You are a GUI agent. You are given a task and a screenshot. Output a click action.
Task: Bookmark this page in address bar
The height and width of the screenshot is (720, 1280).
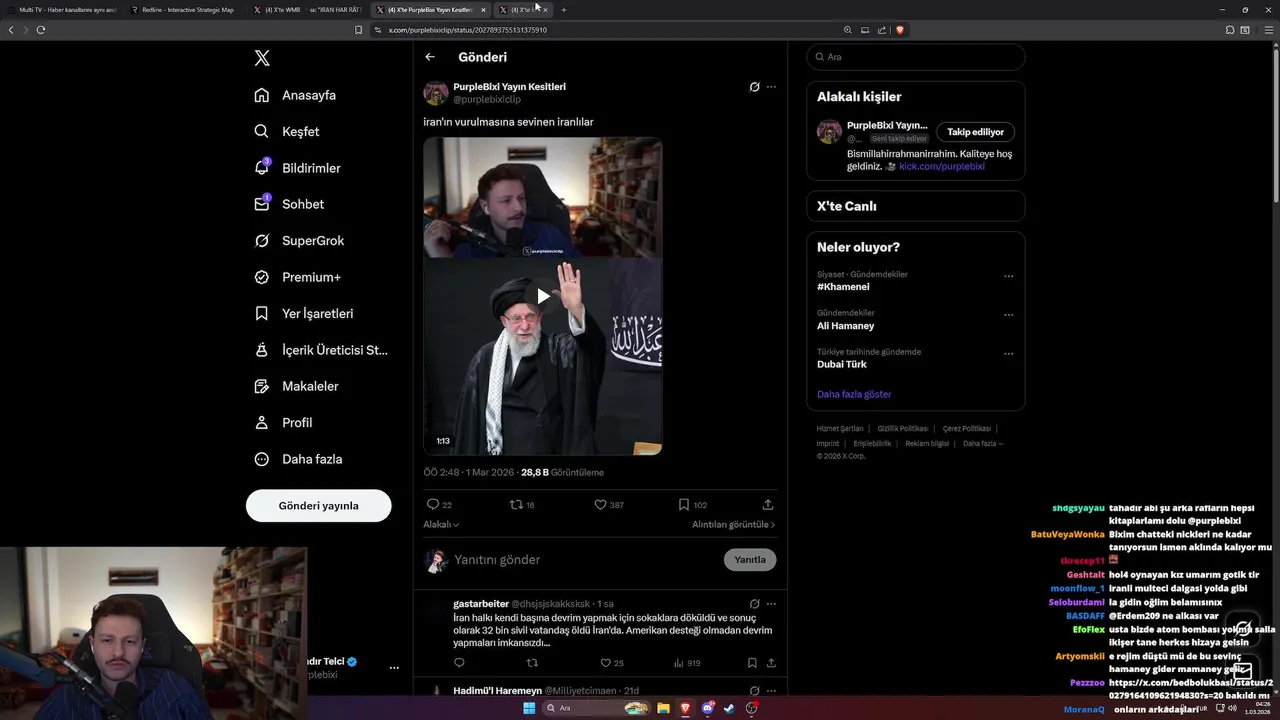point(358,30)
